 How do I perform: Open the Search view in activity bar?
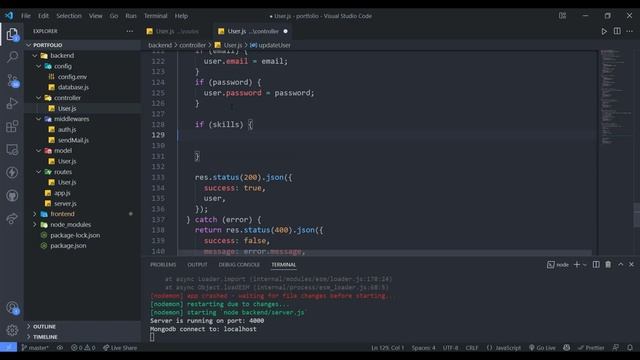coord(12,57)
